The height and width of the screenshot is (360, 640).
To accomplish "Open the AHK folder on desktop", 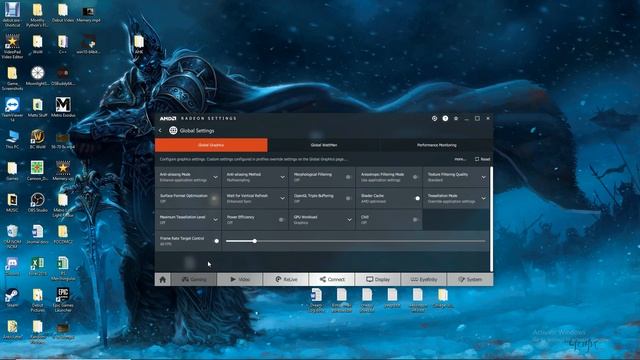I will [139, 44].
